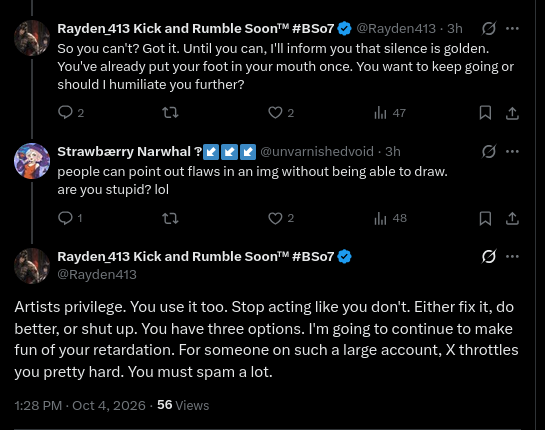Repost Rayden_413's silence is golden tweet
This screenshot has width=545, height=430.
[170, 113]
